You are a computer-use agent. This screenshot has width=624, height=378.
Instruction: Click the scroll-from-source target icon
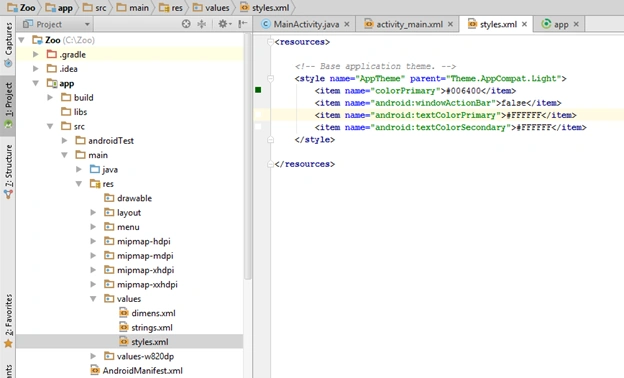[186, 24]
